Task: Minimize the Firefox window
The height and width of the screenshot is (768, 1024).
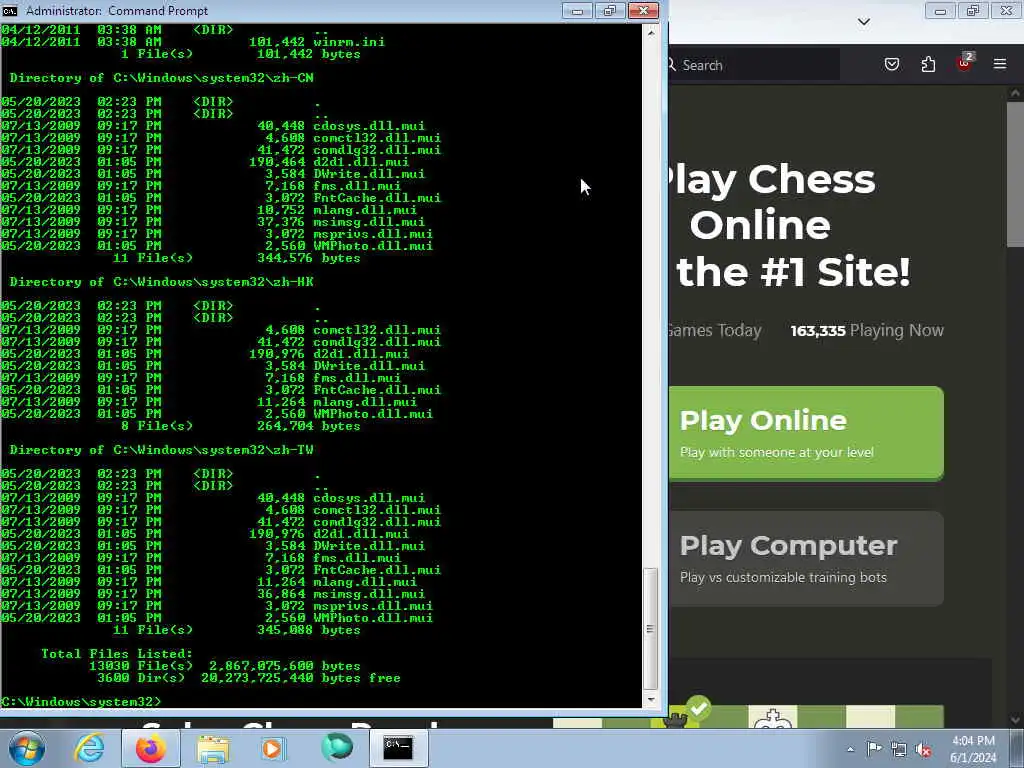Action: (940, 10)
